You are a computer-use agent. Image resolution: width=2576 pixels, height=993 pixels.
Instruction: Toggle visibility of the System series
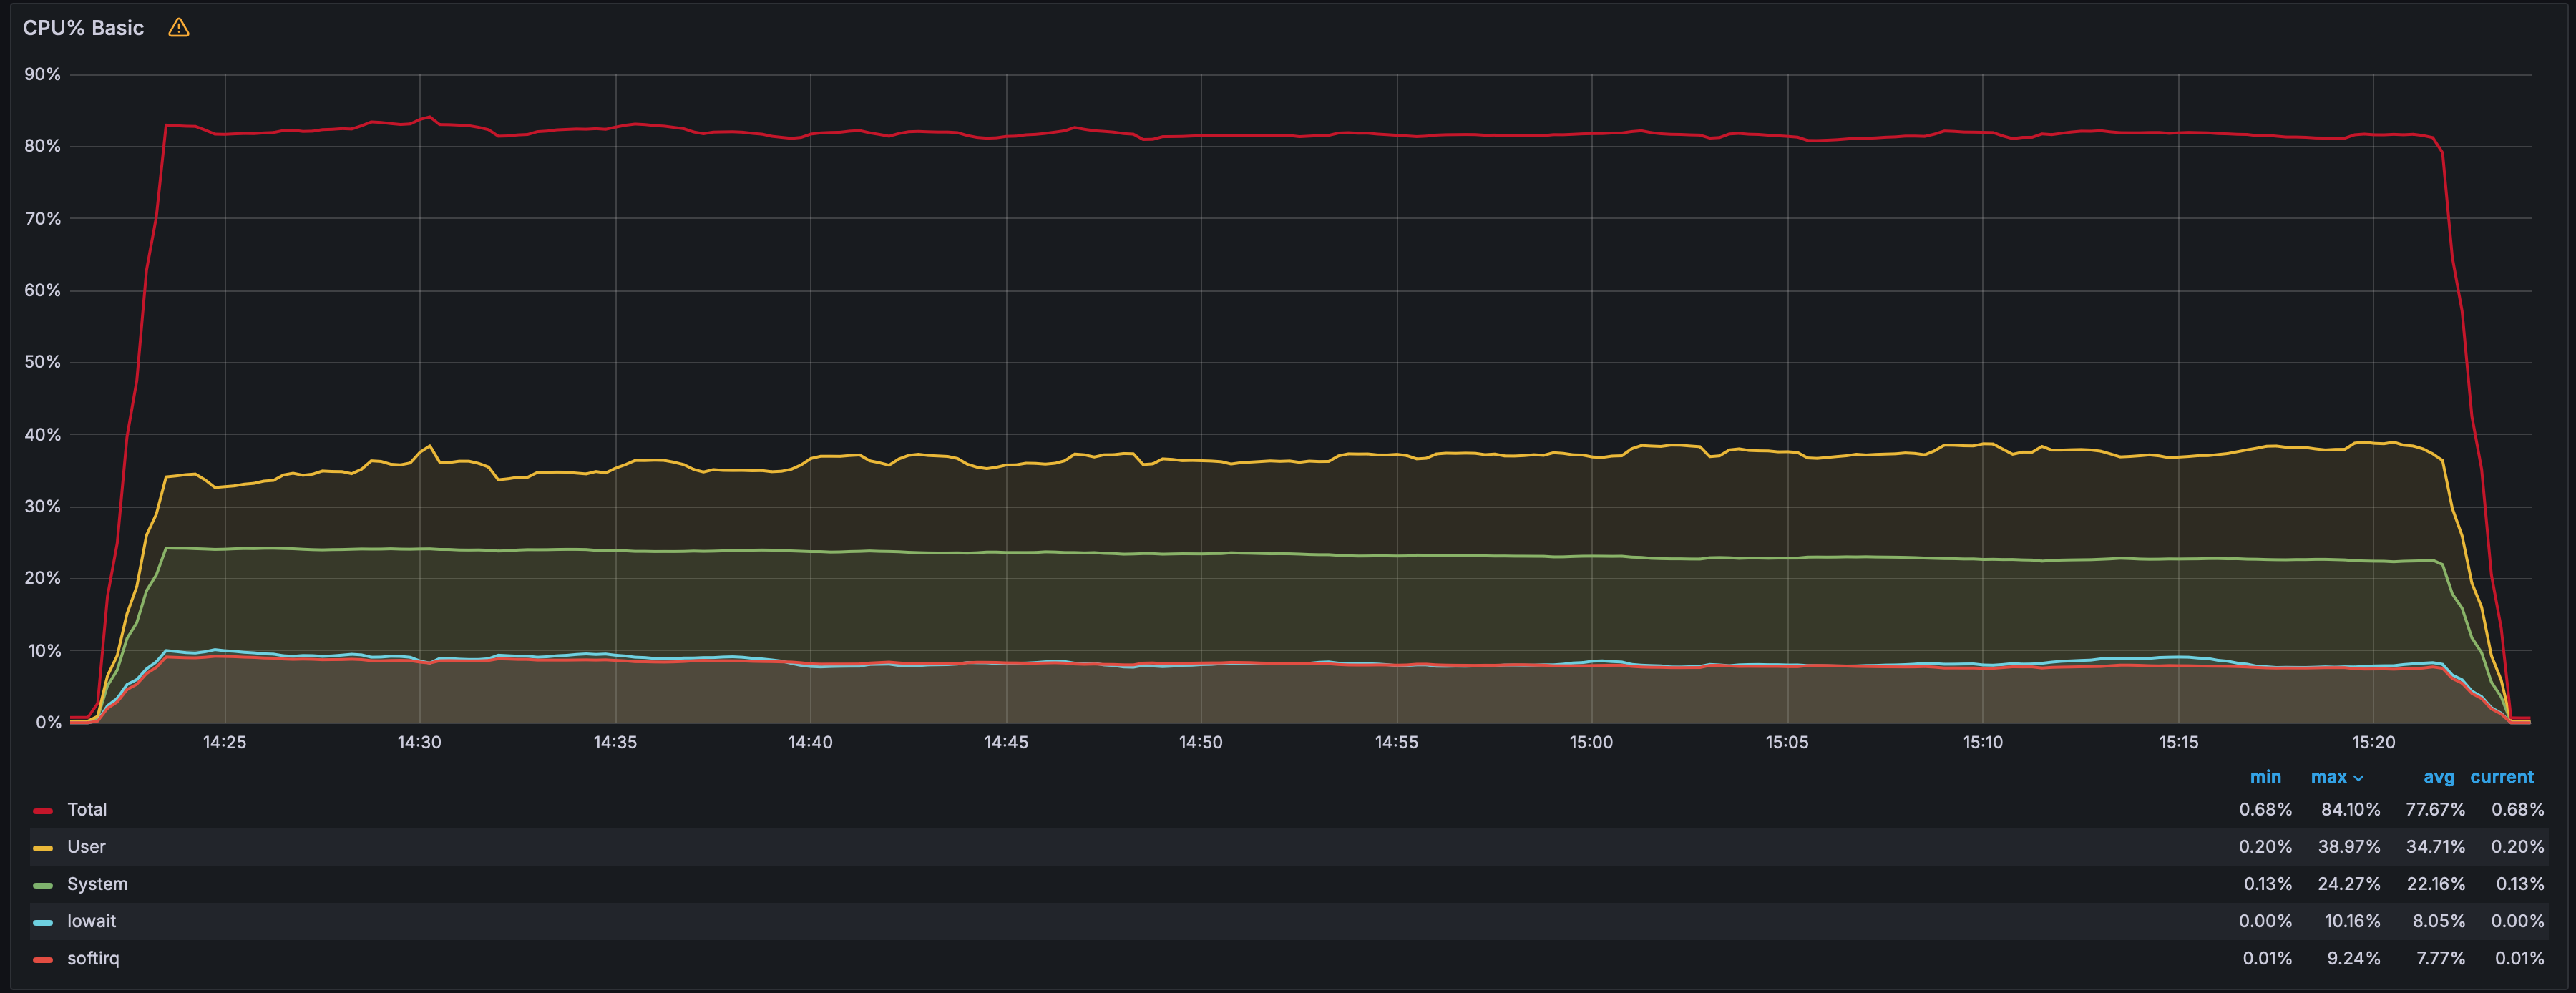pos(97,884)
